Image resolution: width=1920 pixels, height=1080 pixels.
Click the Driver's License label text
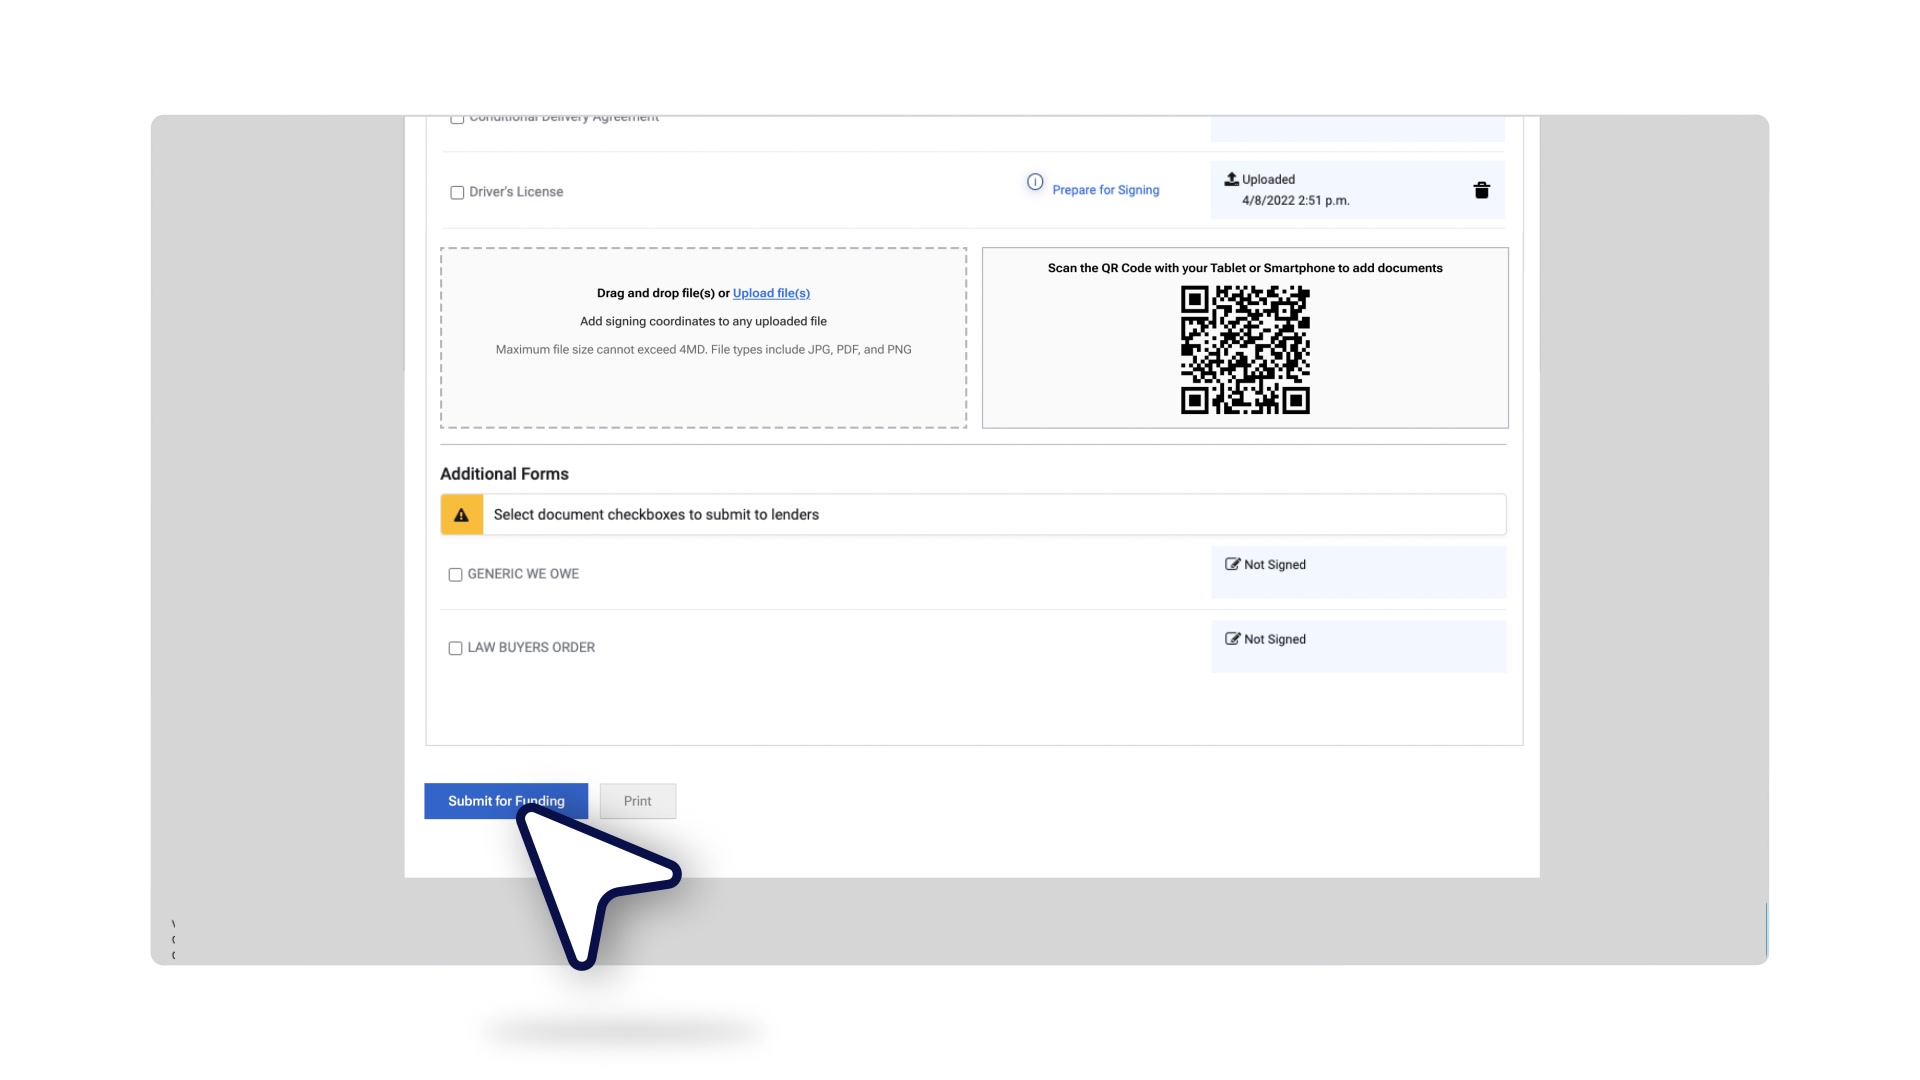tap(516, 192)
